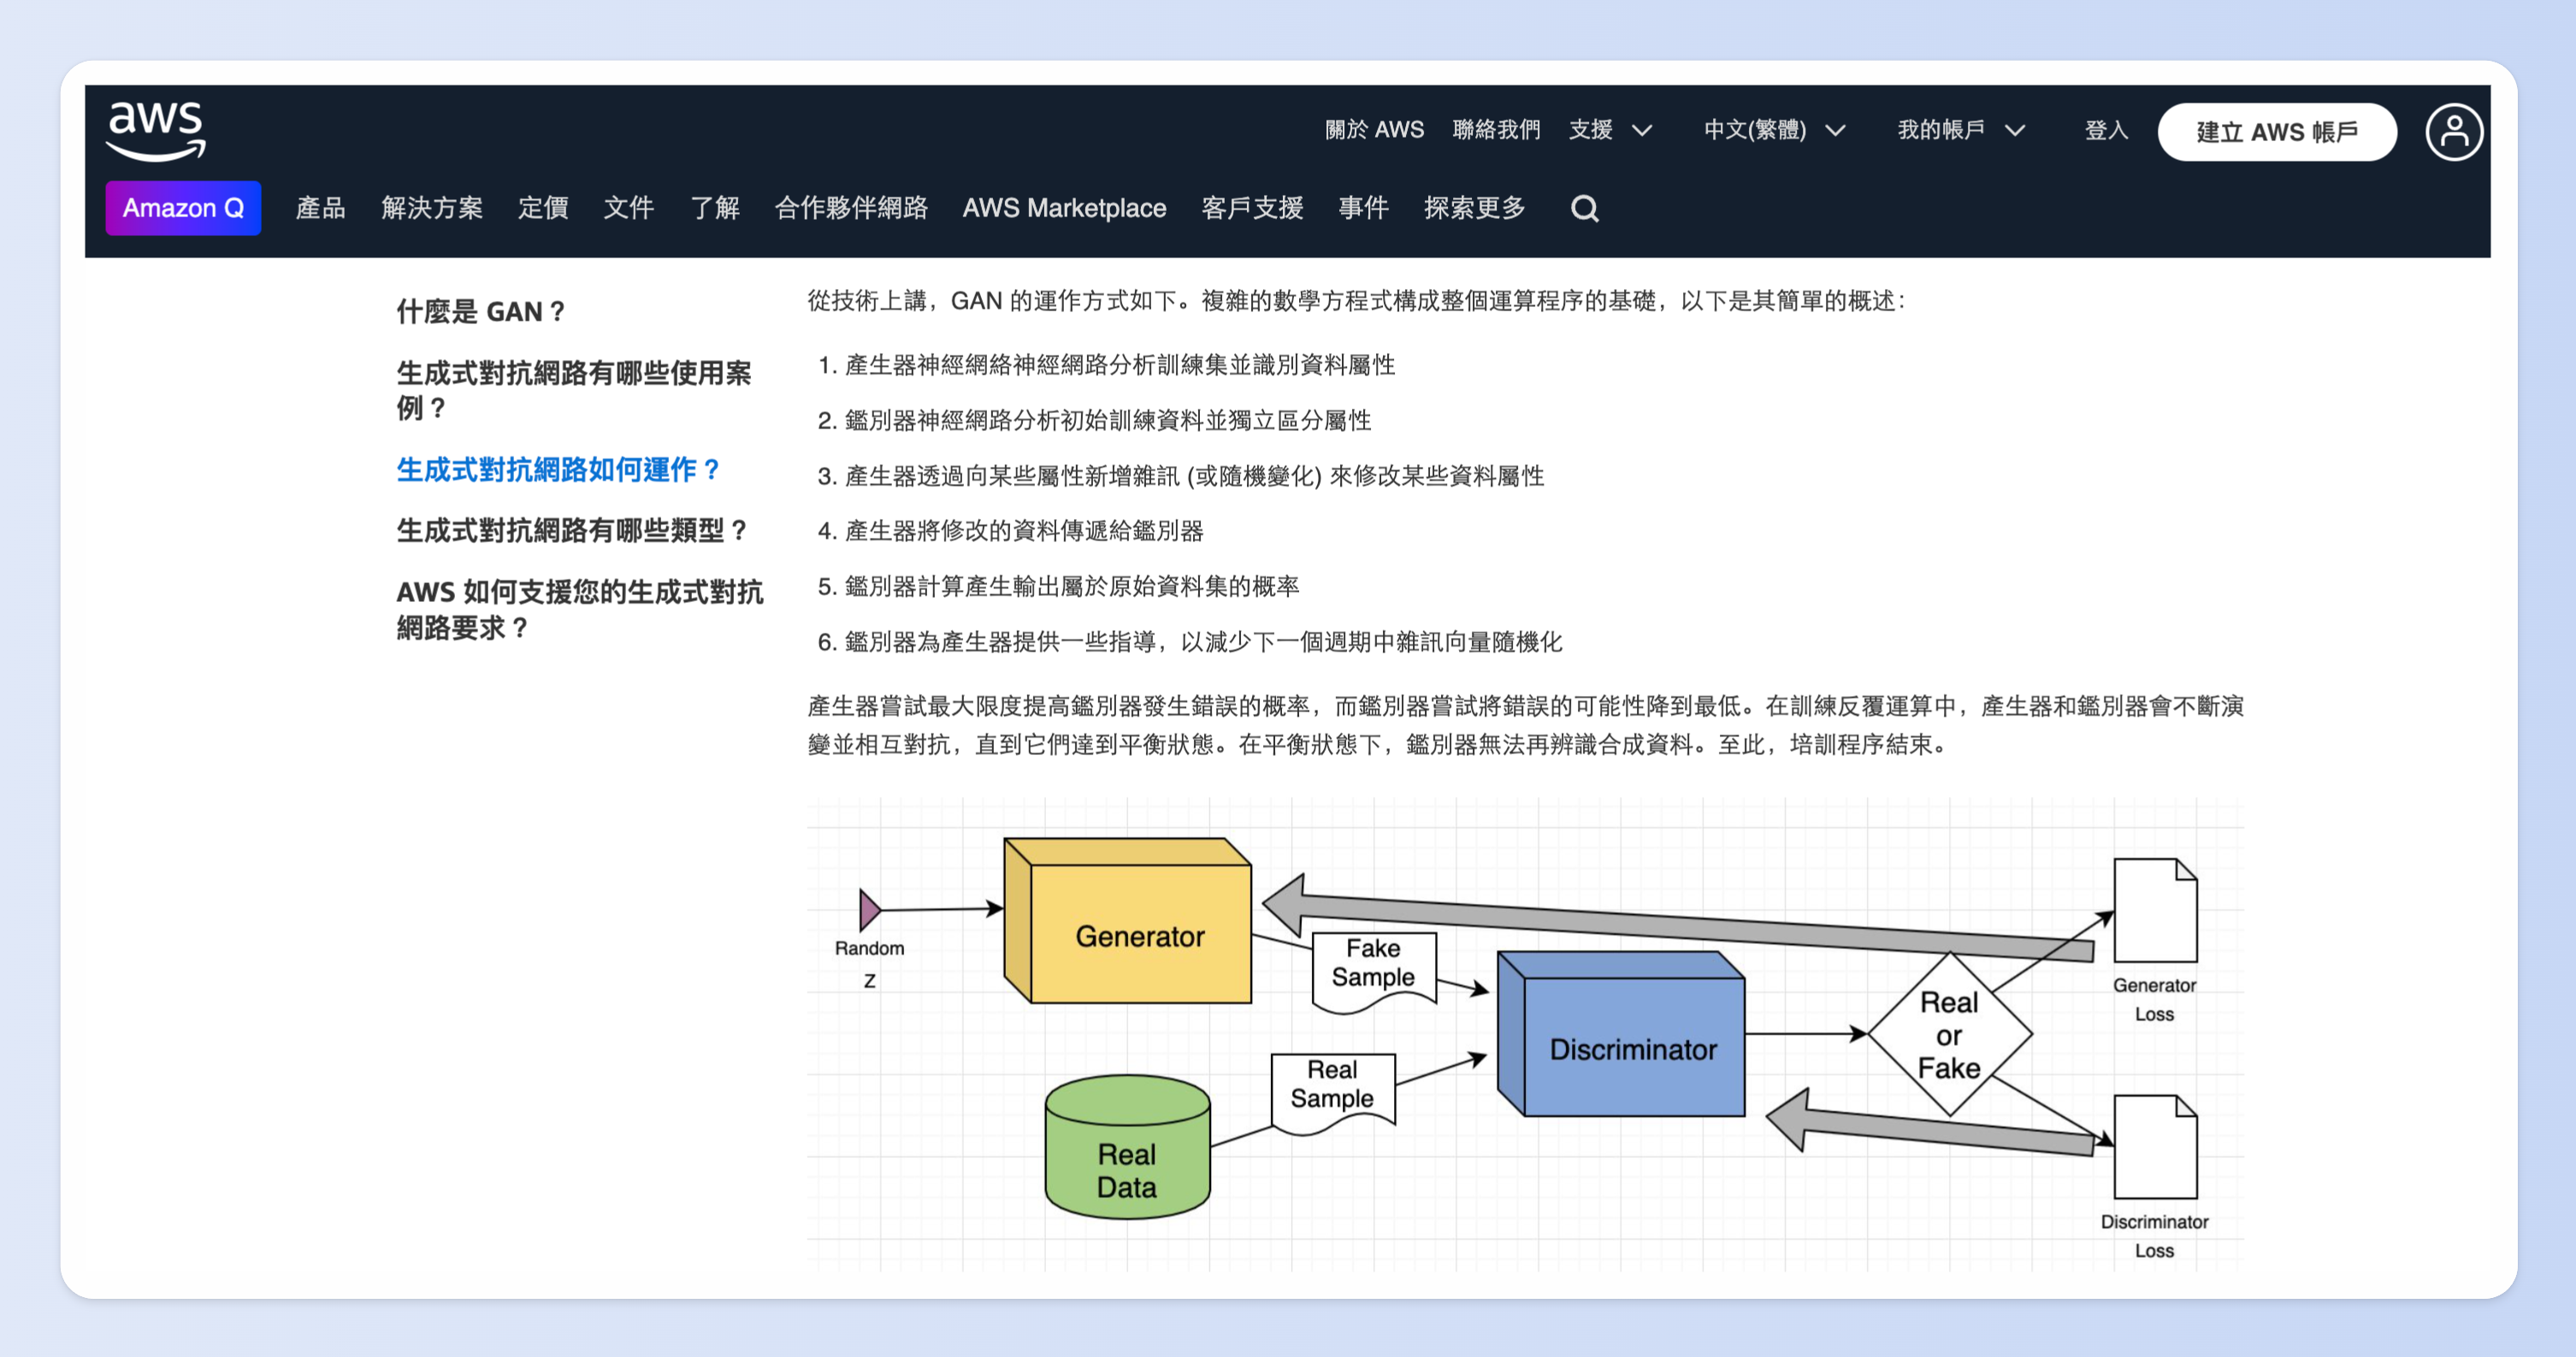Open the Amazon Q button
The height and width of the screenshot is (1357, 2576).
coord(183,208)
